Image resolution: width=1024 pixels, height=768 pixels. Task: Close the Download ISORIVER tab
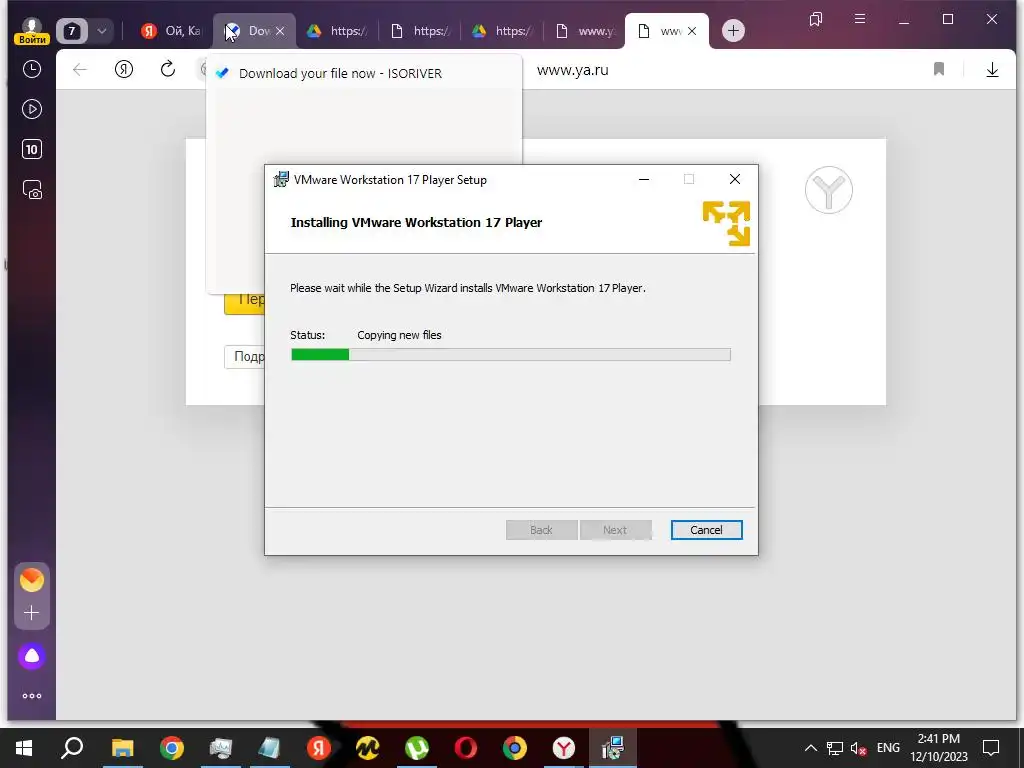point(280,31)
